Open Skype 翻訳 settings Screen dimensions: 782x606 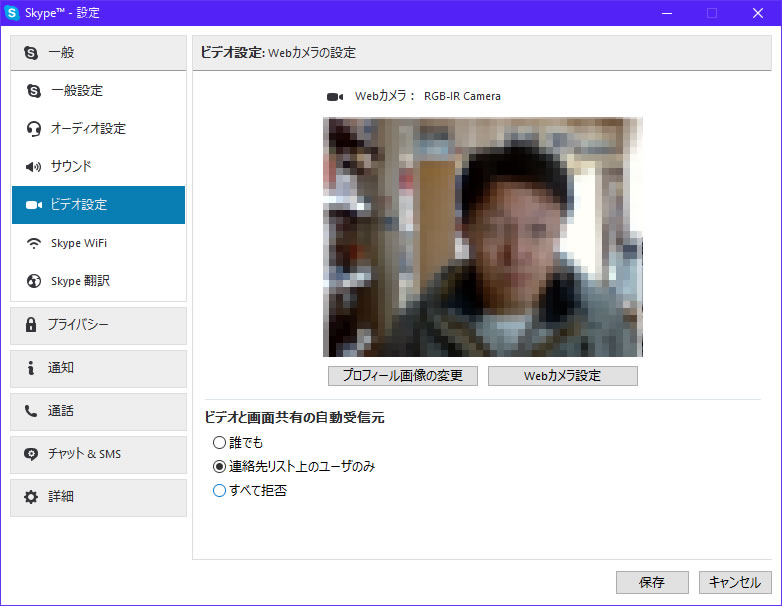[x=98, y=281]
